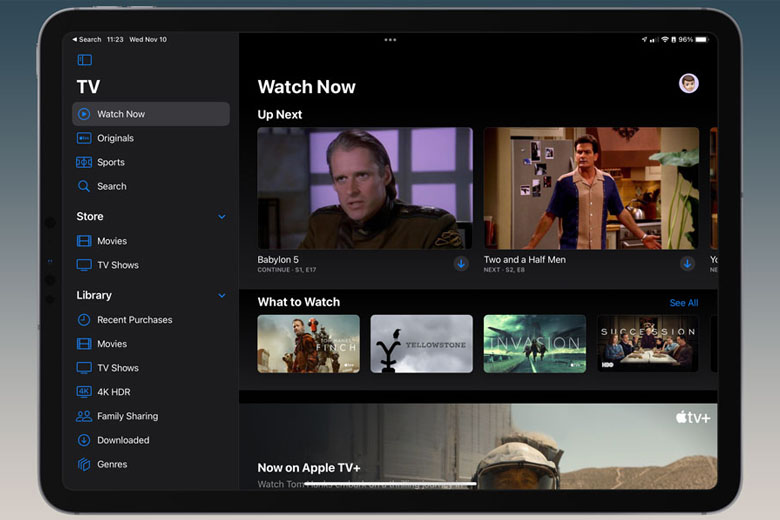Click the Watch Now play icon

point(84,114)
